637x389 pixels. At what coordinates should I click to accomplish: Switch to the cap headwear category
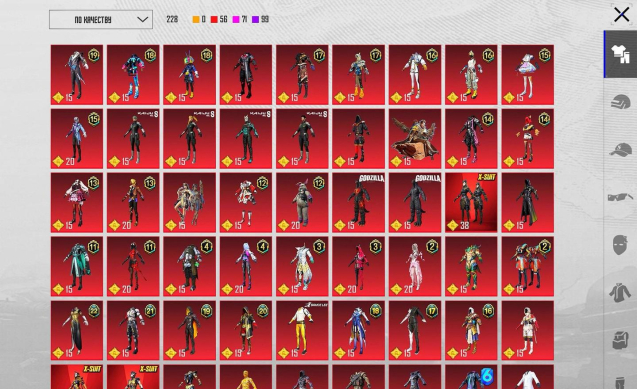pos(620,149)
